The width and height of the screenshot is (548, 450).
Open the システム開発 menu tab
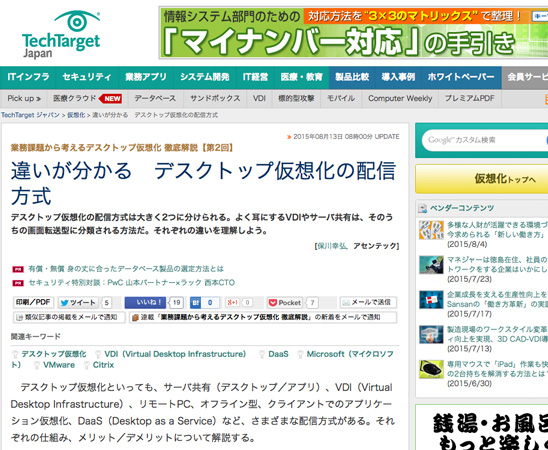pos(205,77)
